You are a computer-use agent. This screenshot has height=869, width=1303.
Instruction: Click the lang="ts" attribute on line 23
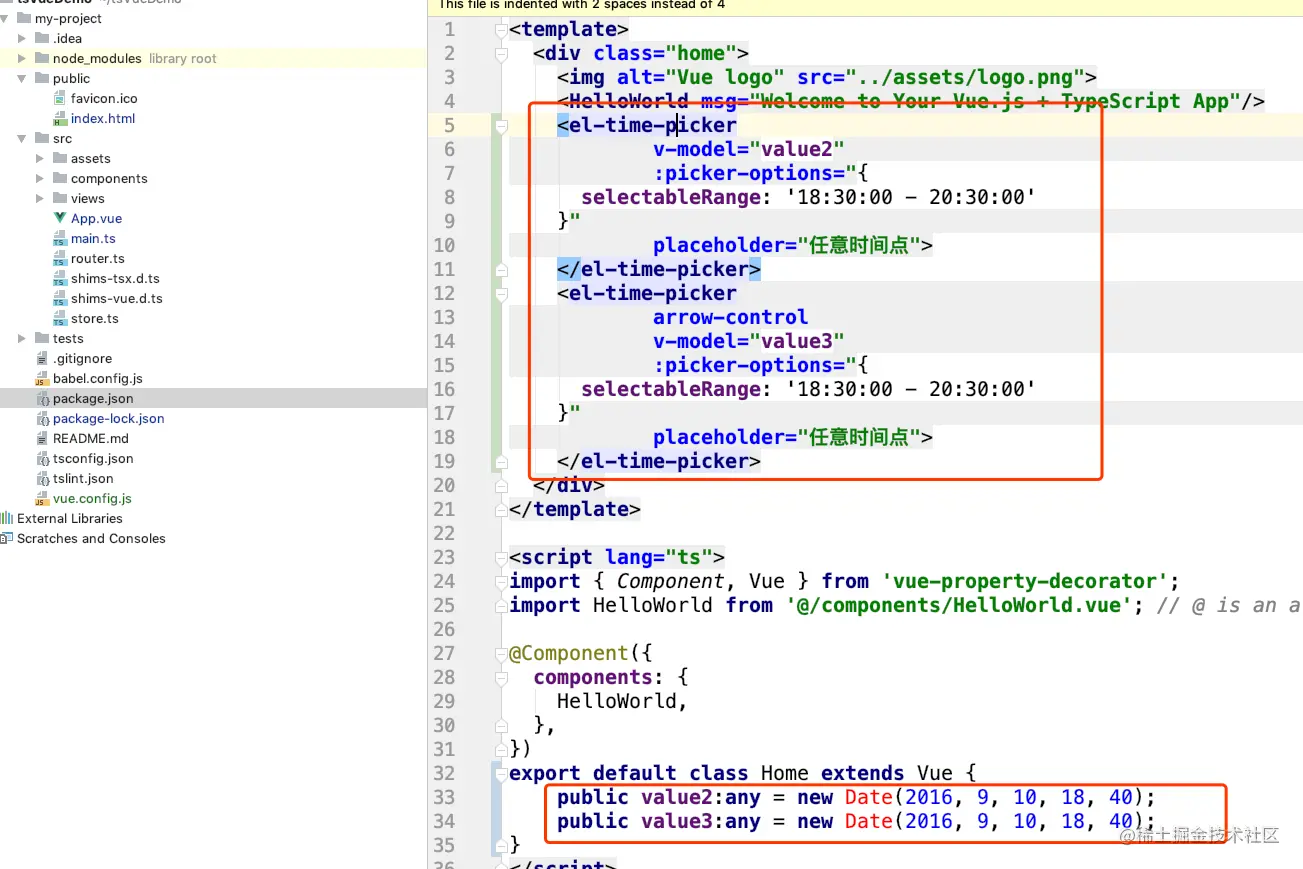tap(659, 558)
